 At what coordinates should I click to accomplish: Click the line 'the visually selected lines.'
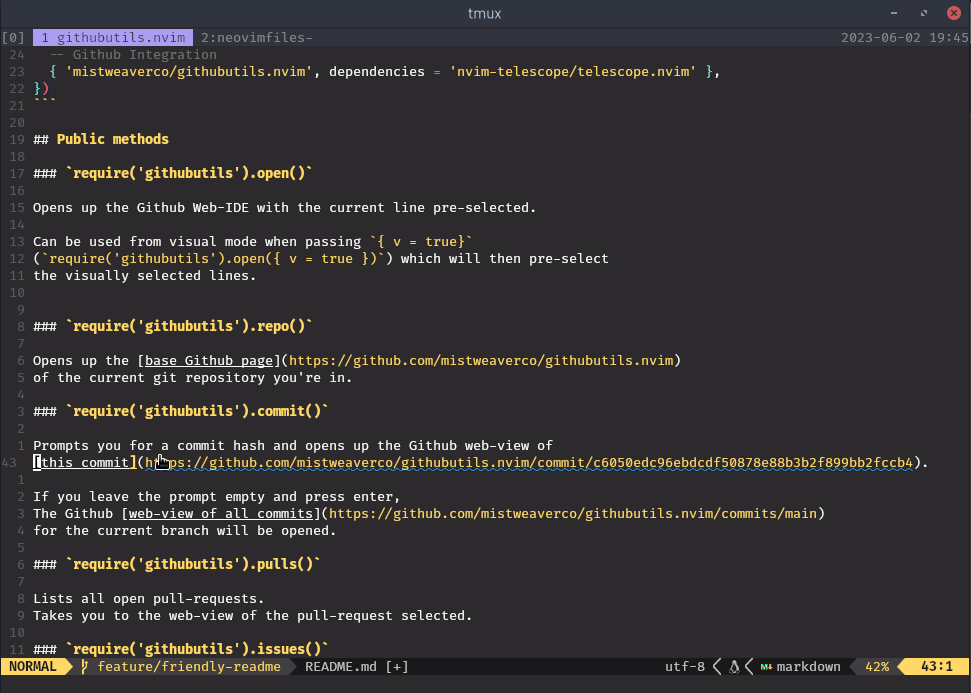point(144,276)
